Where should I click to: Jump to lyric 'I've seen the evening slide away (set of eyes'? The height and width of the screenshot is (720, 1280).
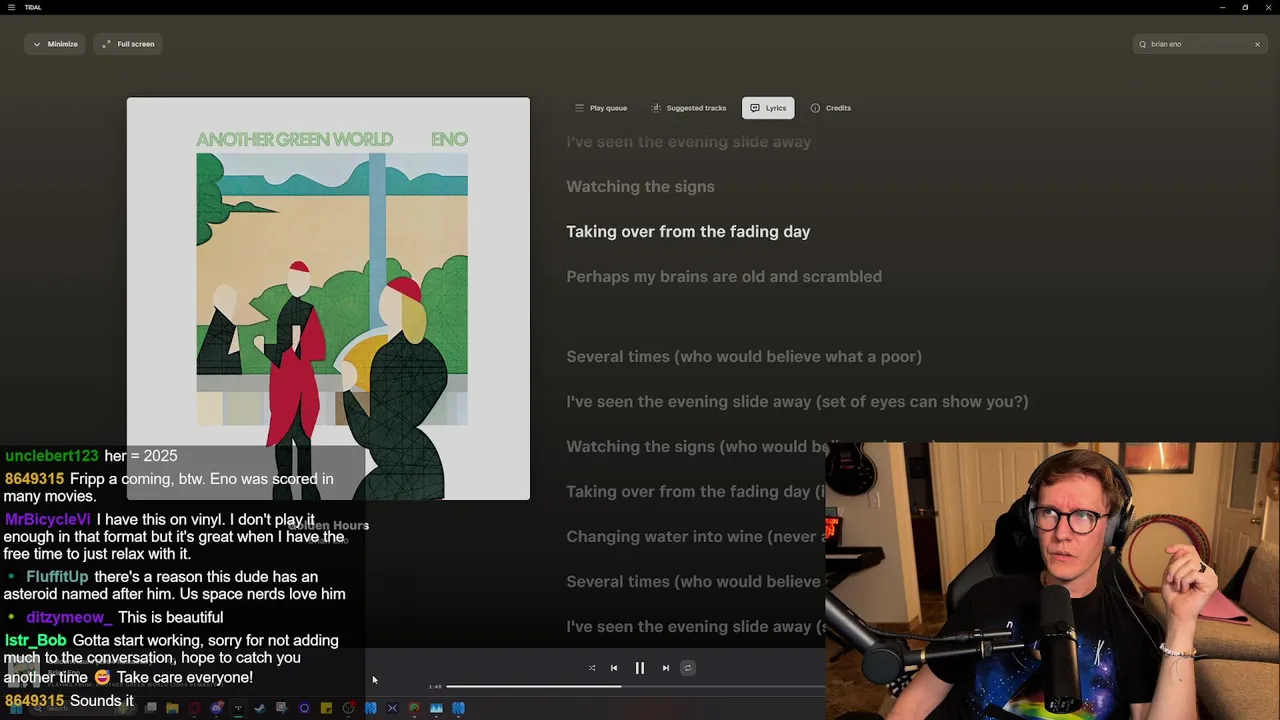pos(797,401)
